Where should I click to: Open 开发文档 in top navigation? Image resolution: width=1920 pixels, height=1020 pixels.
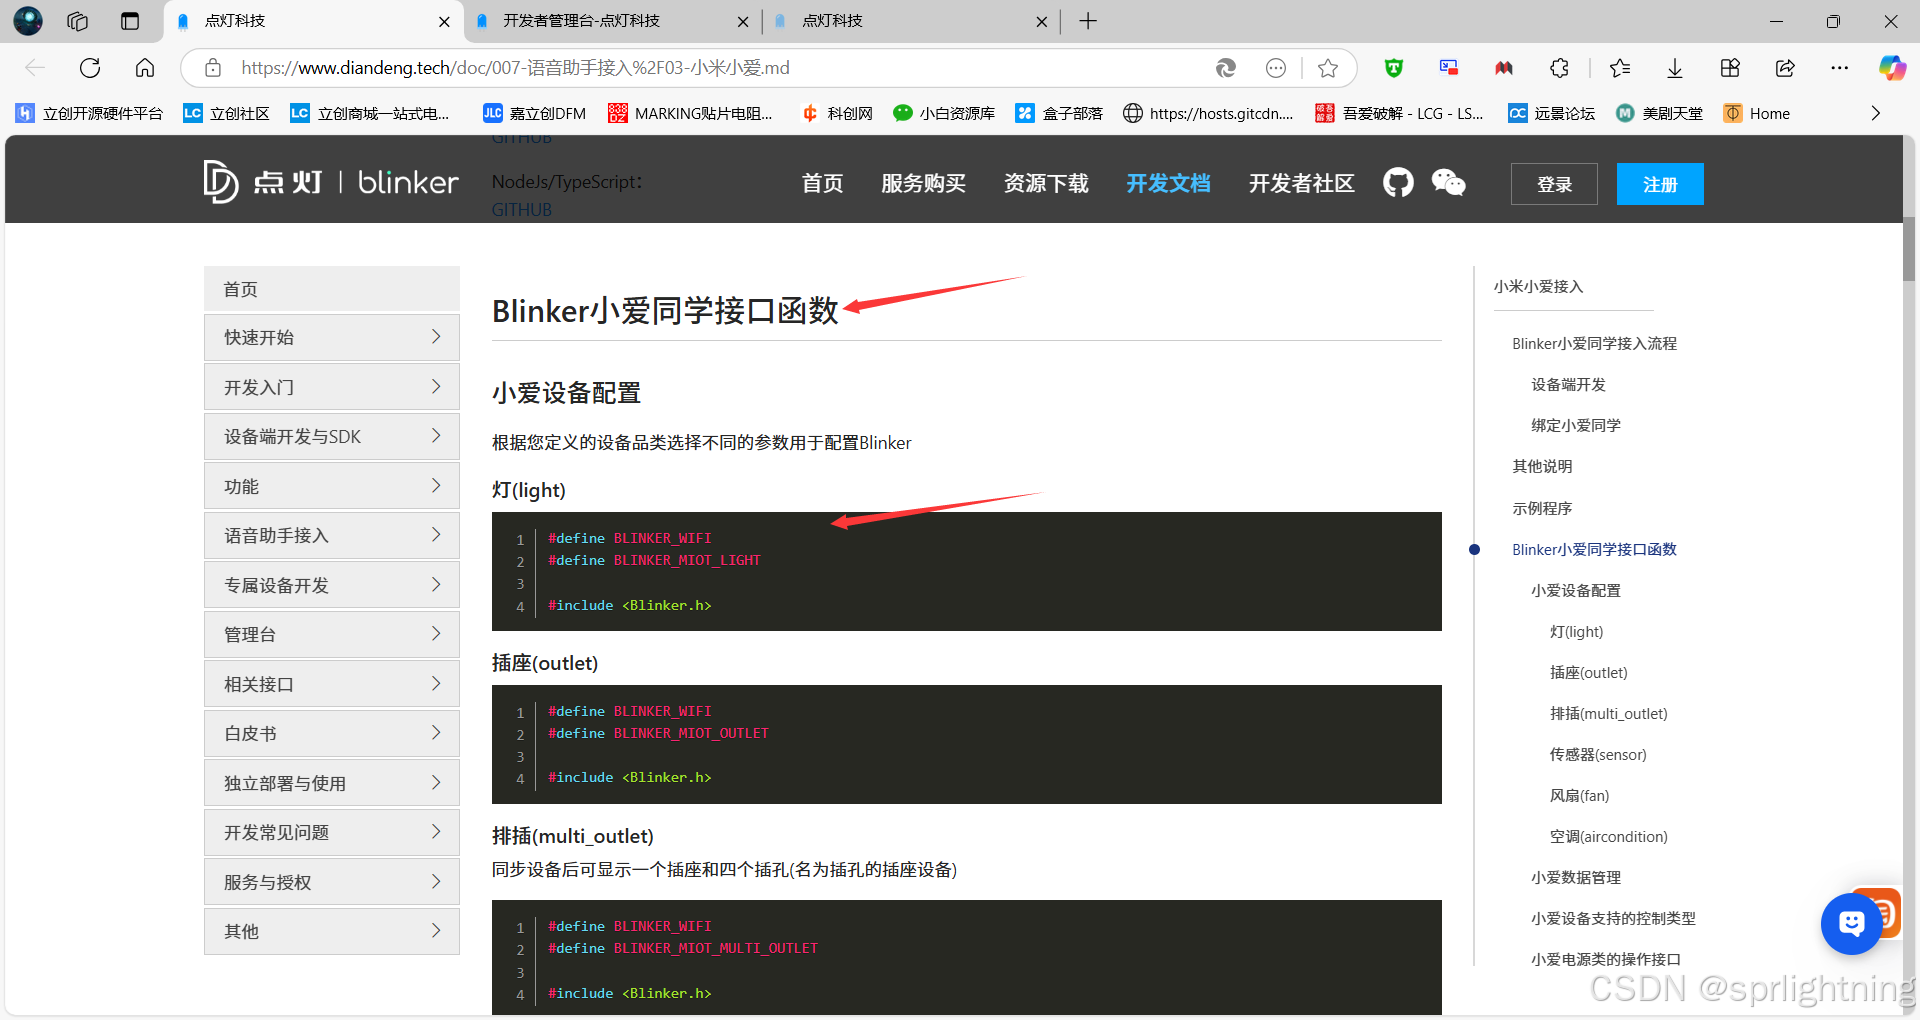1168,183
